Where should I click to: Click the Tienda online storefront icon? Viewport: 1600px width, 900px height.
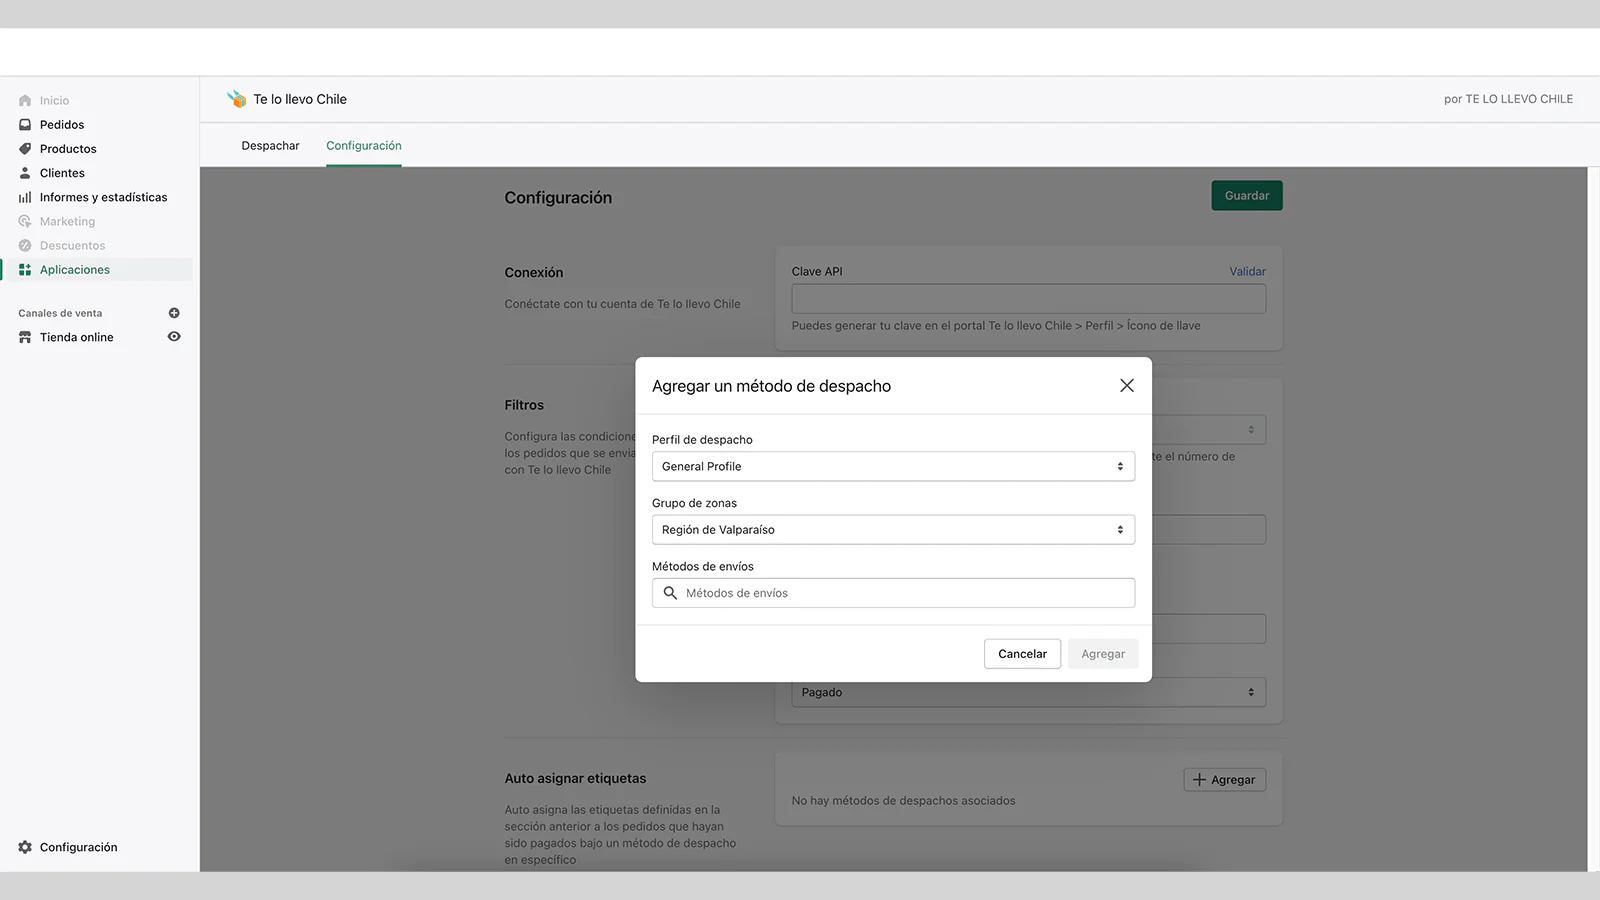(x=25, y=338)
